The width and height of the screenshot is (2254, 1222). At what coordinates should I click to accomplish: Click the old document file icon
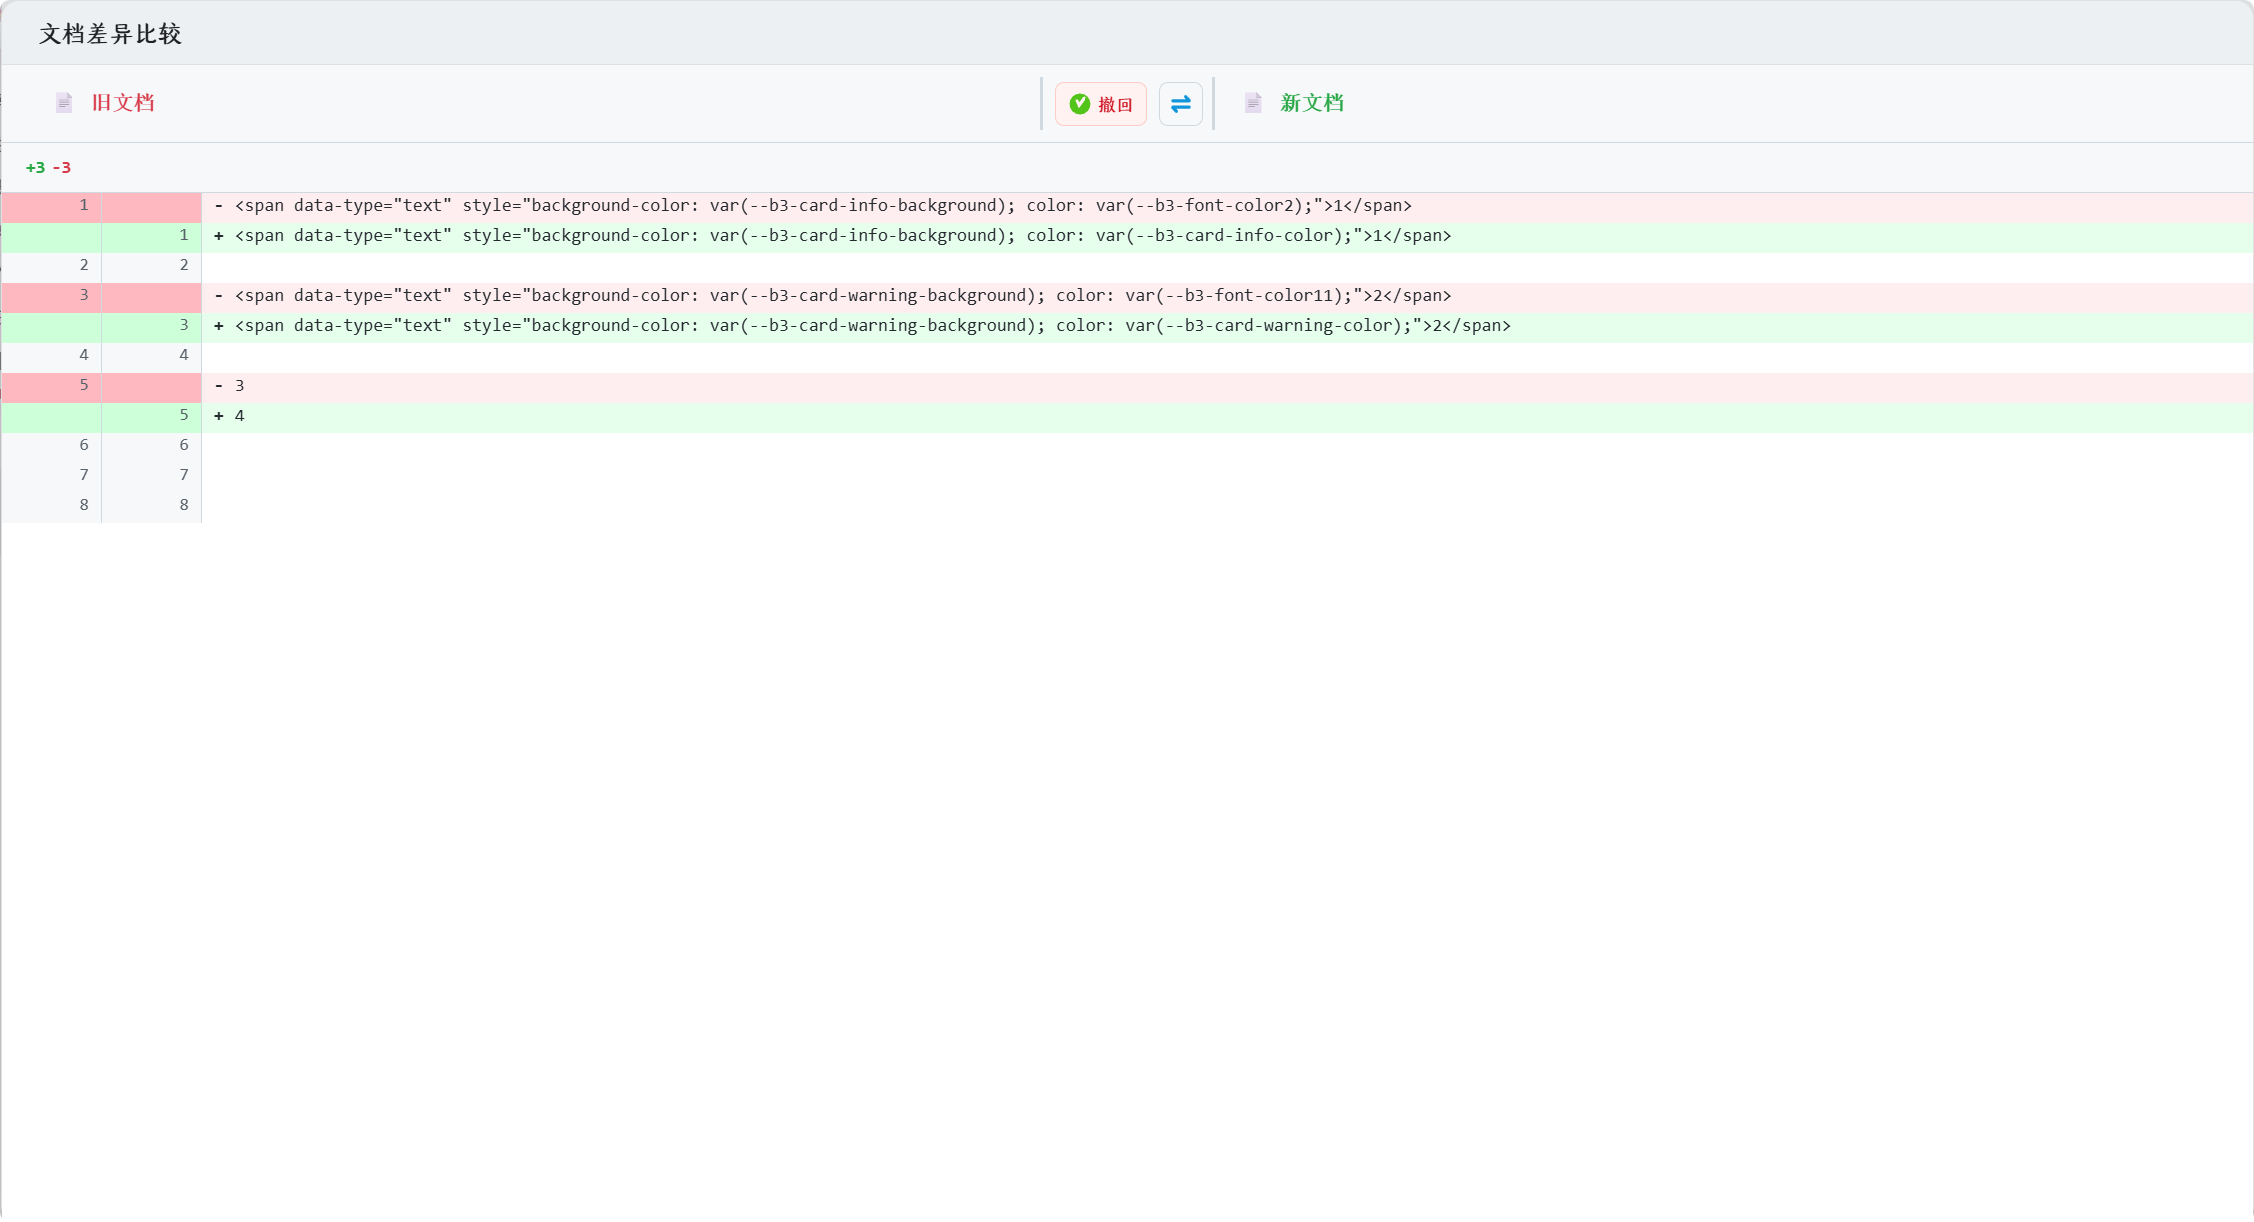click(x=64, y=103)
